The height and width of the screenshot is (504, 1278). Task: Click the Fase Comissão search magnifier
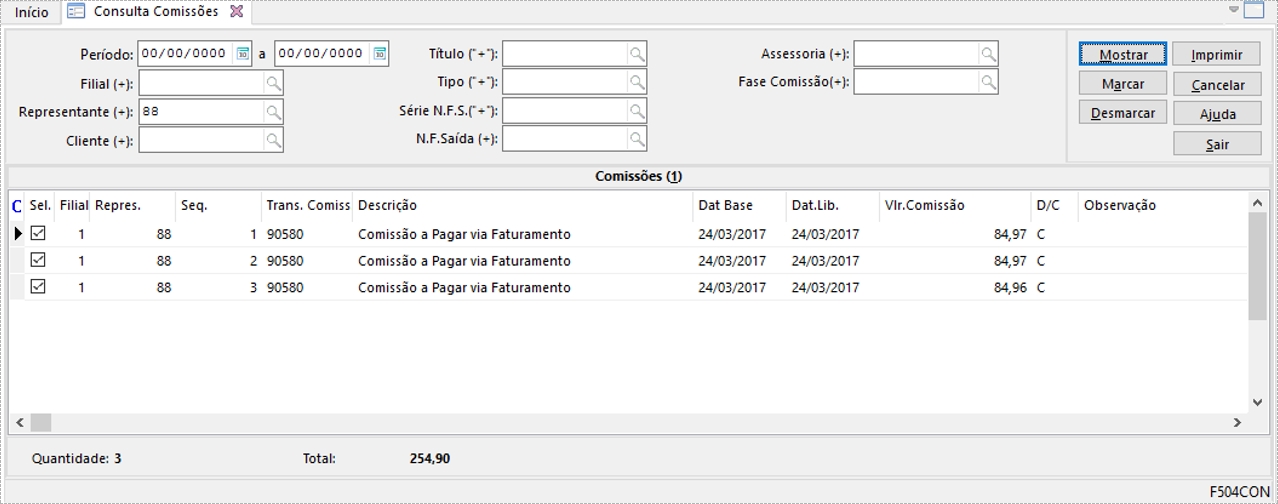click(x=988, y=82)
